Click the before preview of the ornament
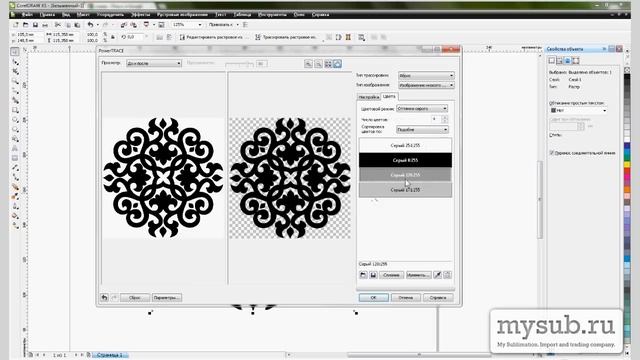640x360 pixels. coord(163,178)
